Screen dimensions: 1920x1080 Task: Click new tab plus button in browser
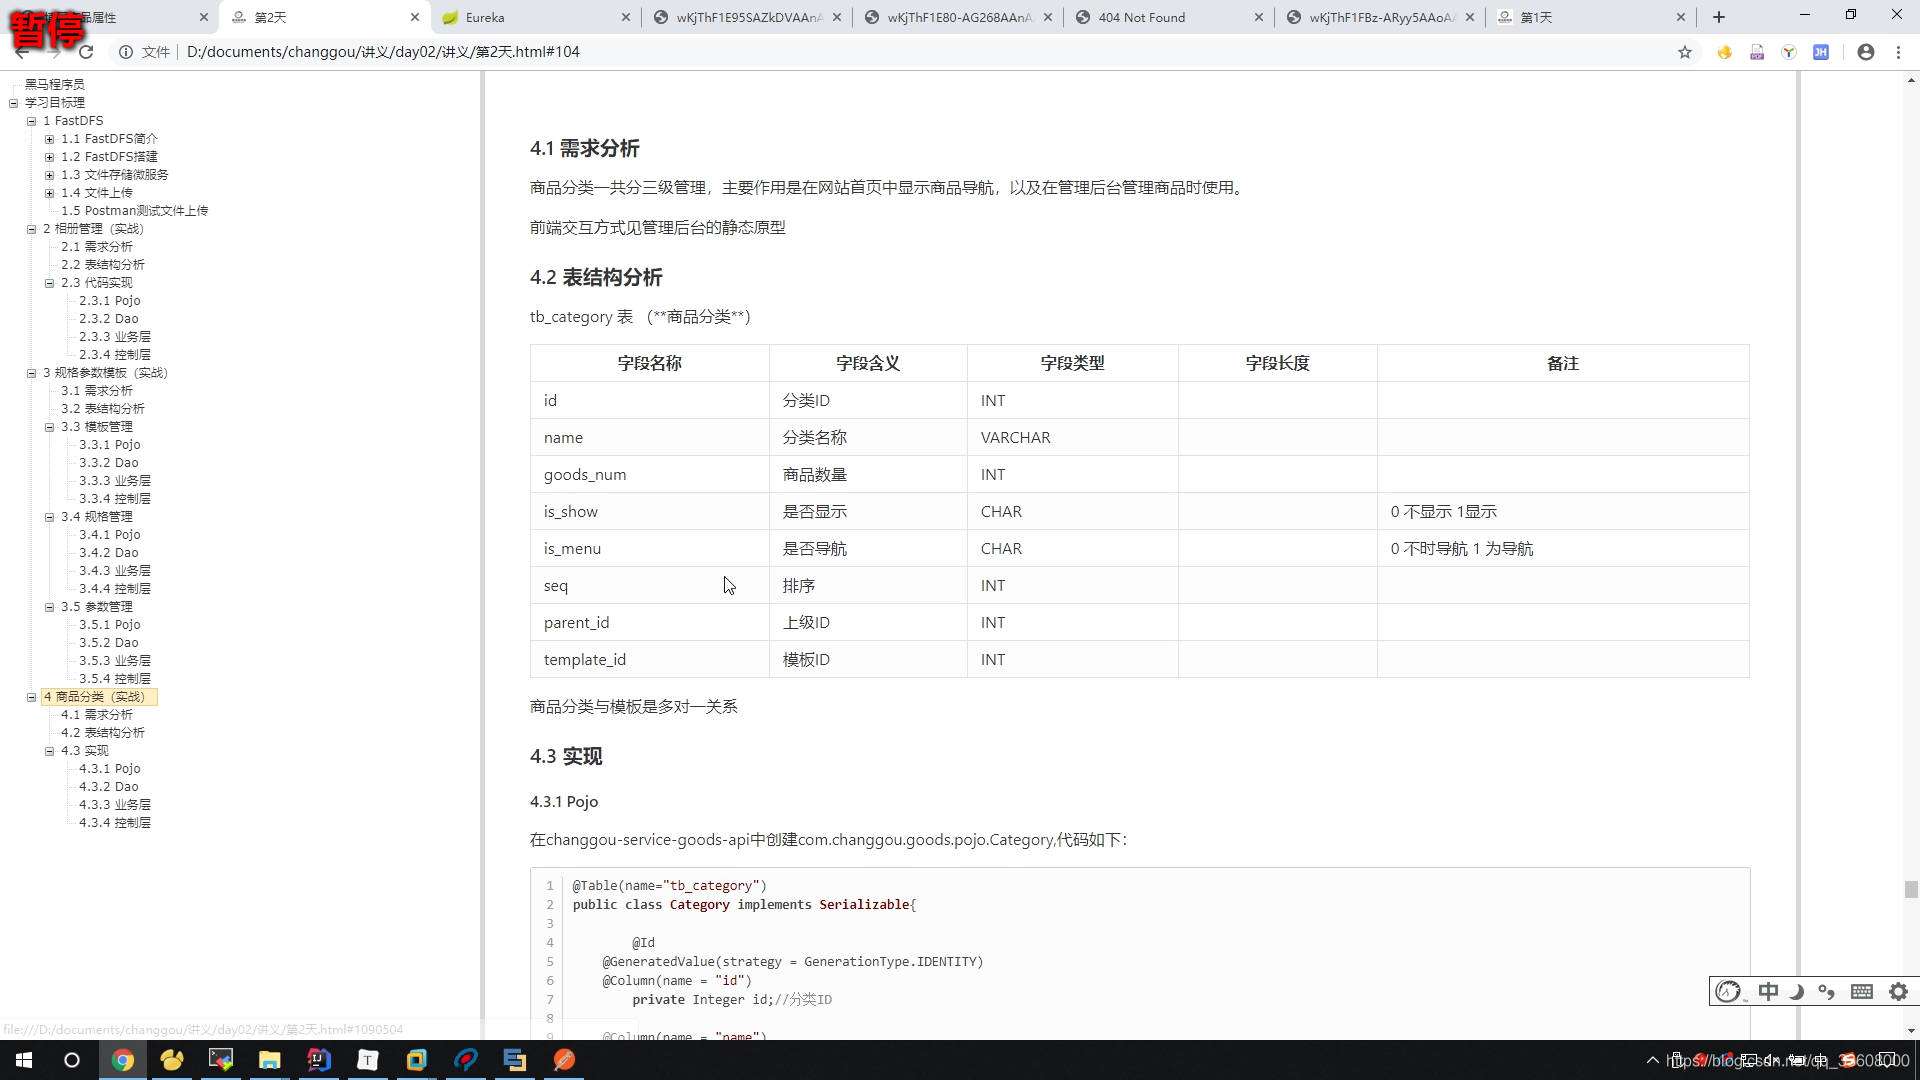1718,17
